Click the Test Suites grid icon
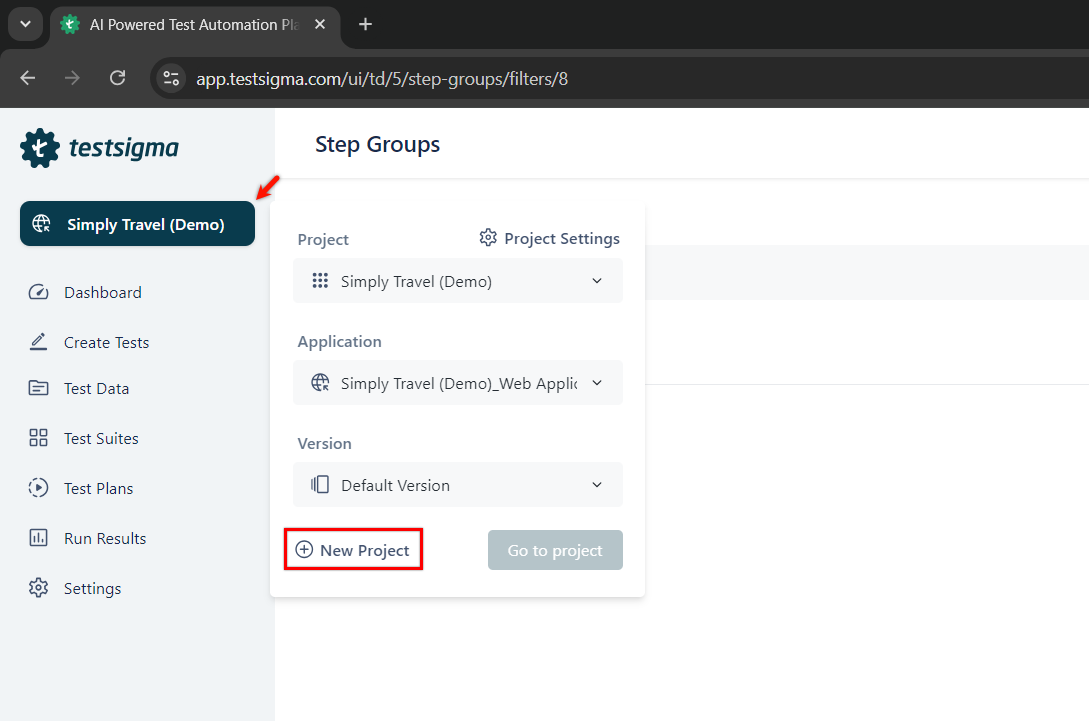 click(x=38, y=438)
